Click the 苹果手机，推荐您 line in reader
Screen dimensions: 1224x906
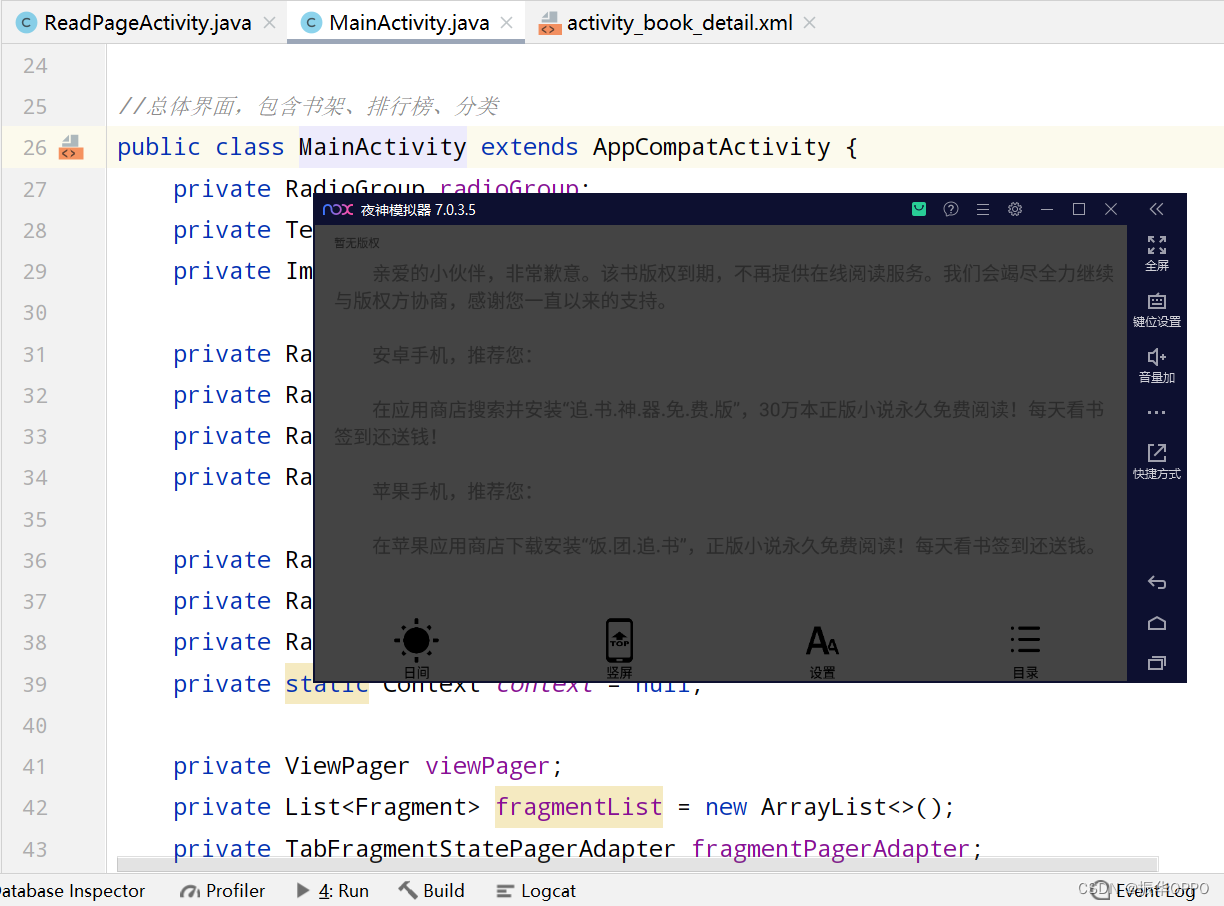[453, 491]
